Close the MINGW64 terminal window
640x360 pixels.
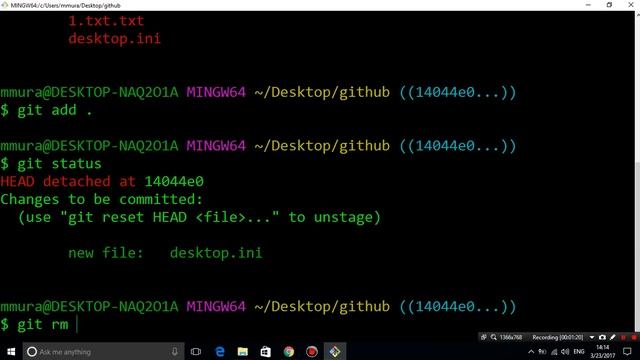[631, 5]
